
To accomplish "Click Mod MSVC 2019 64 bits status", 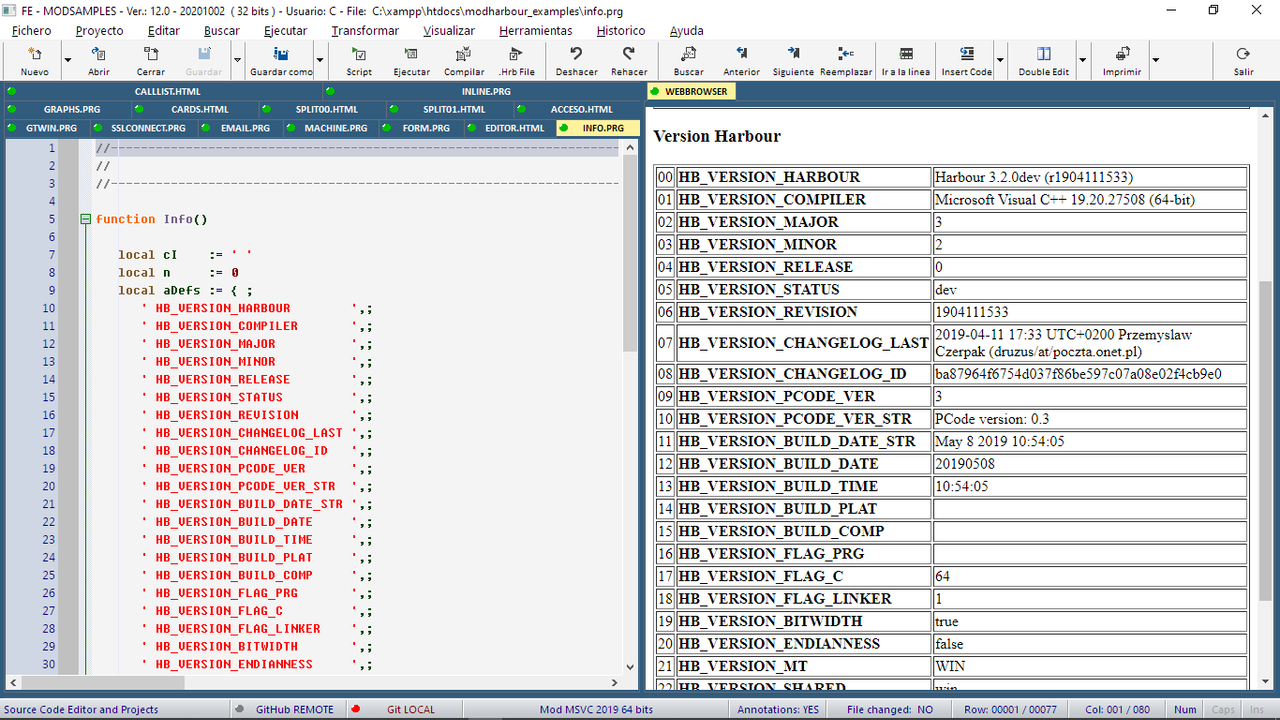I will click(596, 709).
